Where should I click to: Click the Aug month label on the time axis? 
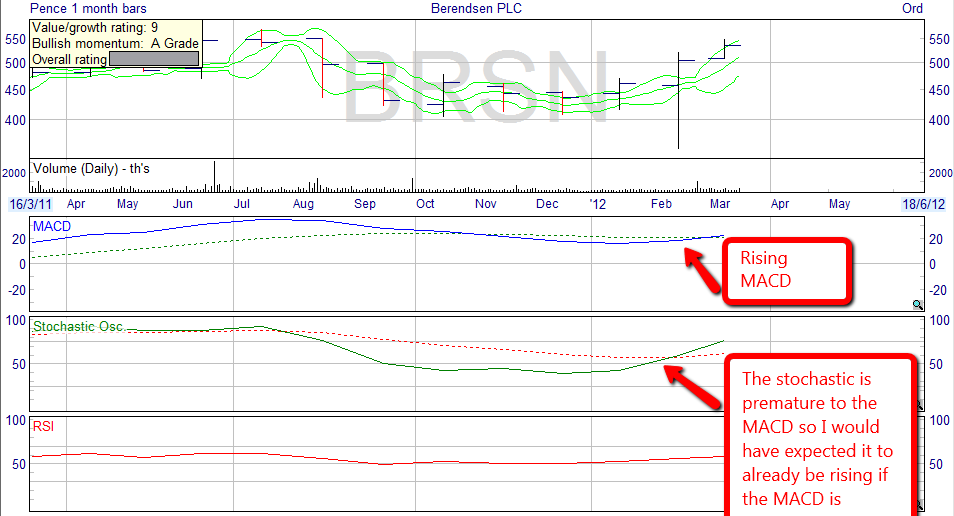coord(303,204)
